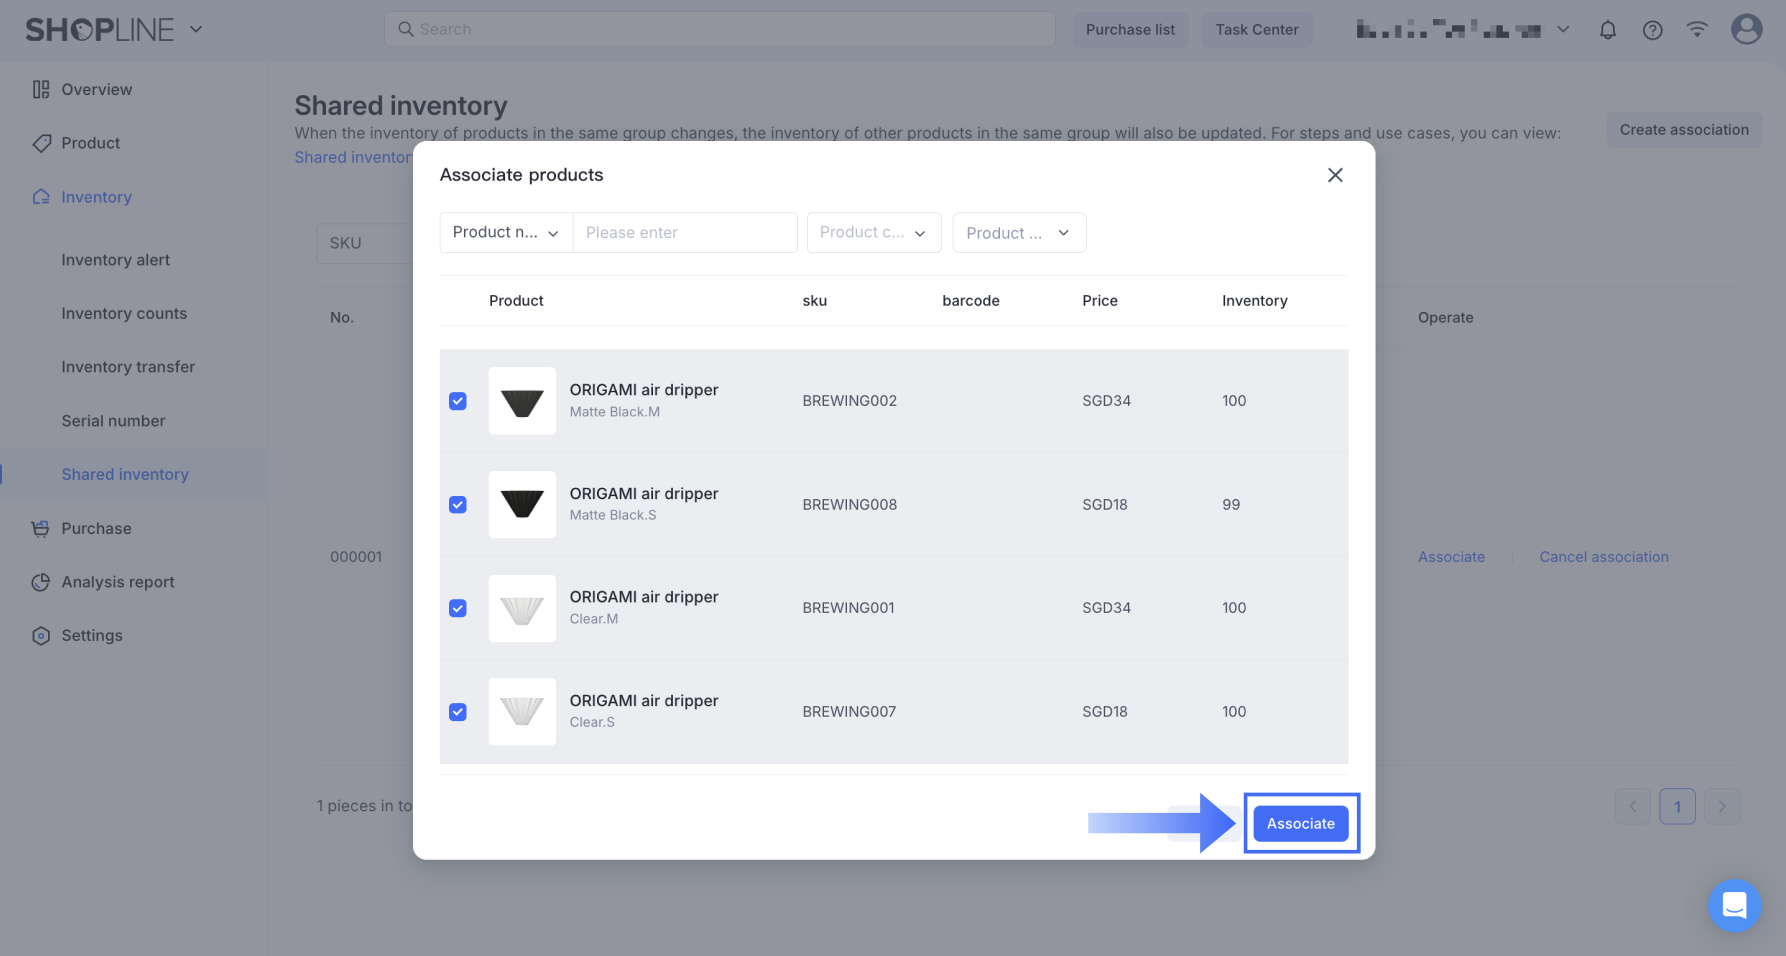Viewport: 1786px width, 956px height.
Task: Select Purchase from the sidebar menu
Action: point(96,529)
